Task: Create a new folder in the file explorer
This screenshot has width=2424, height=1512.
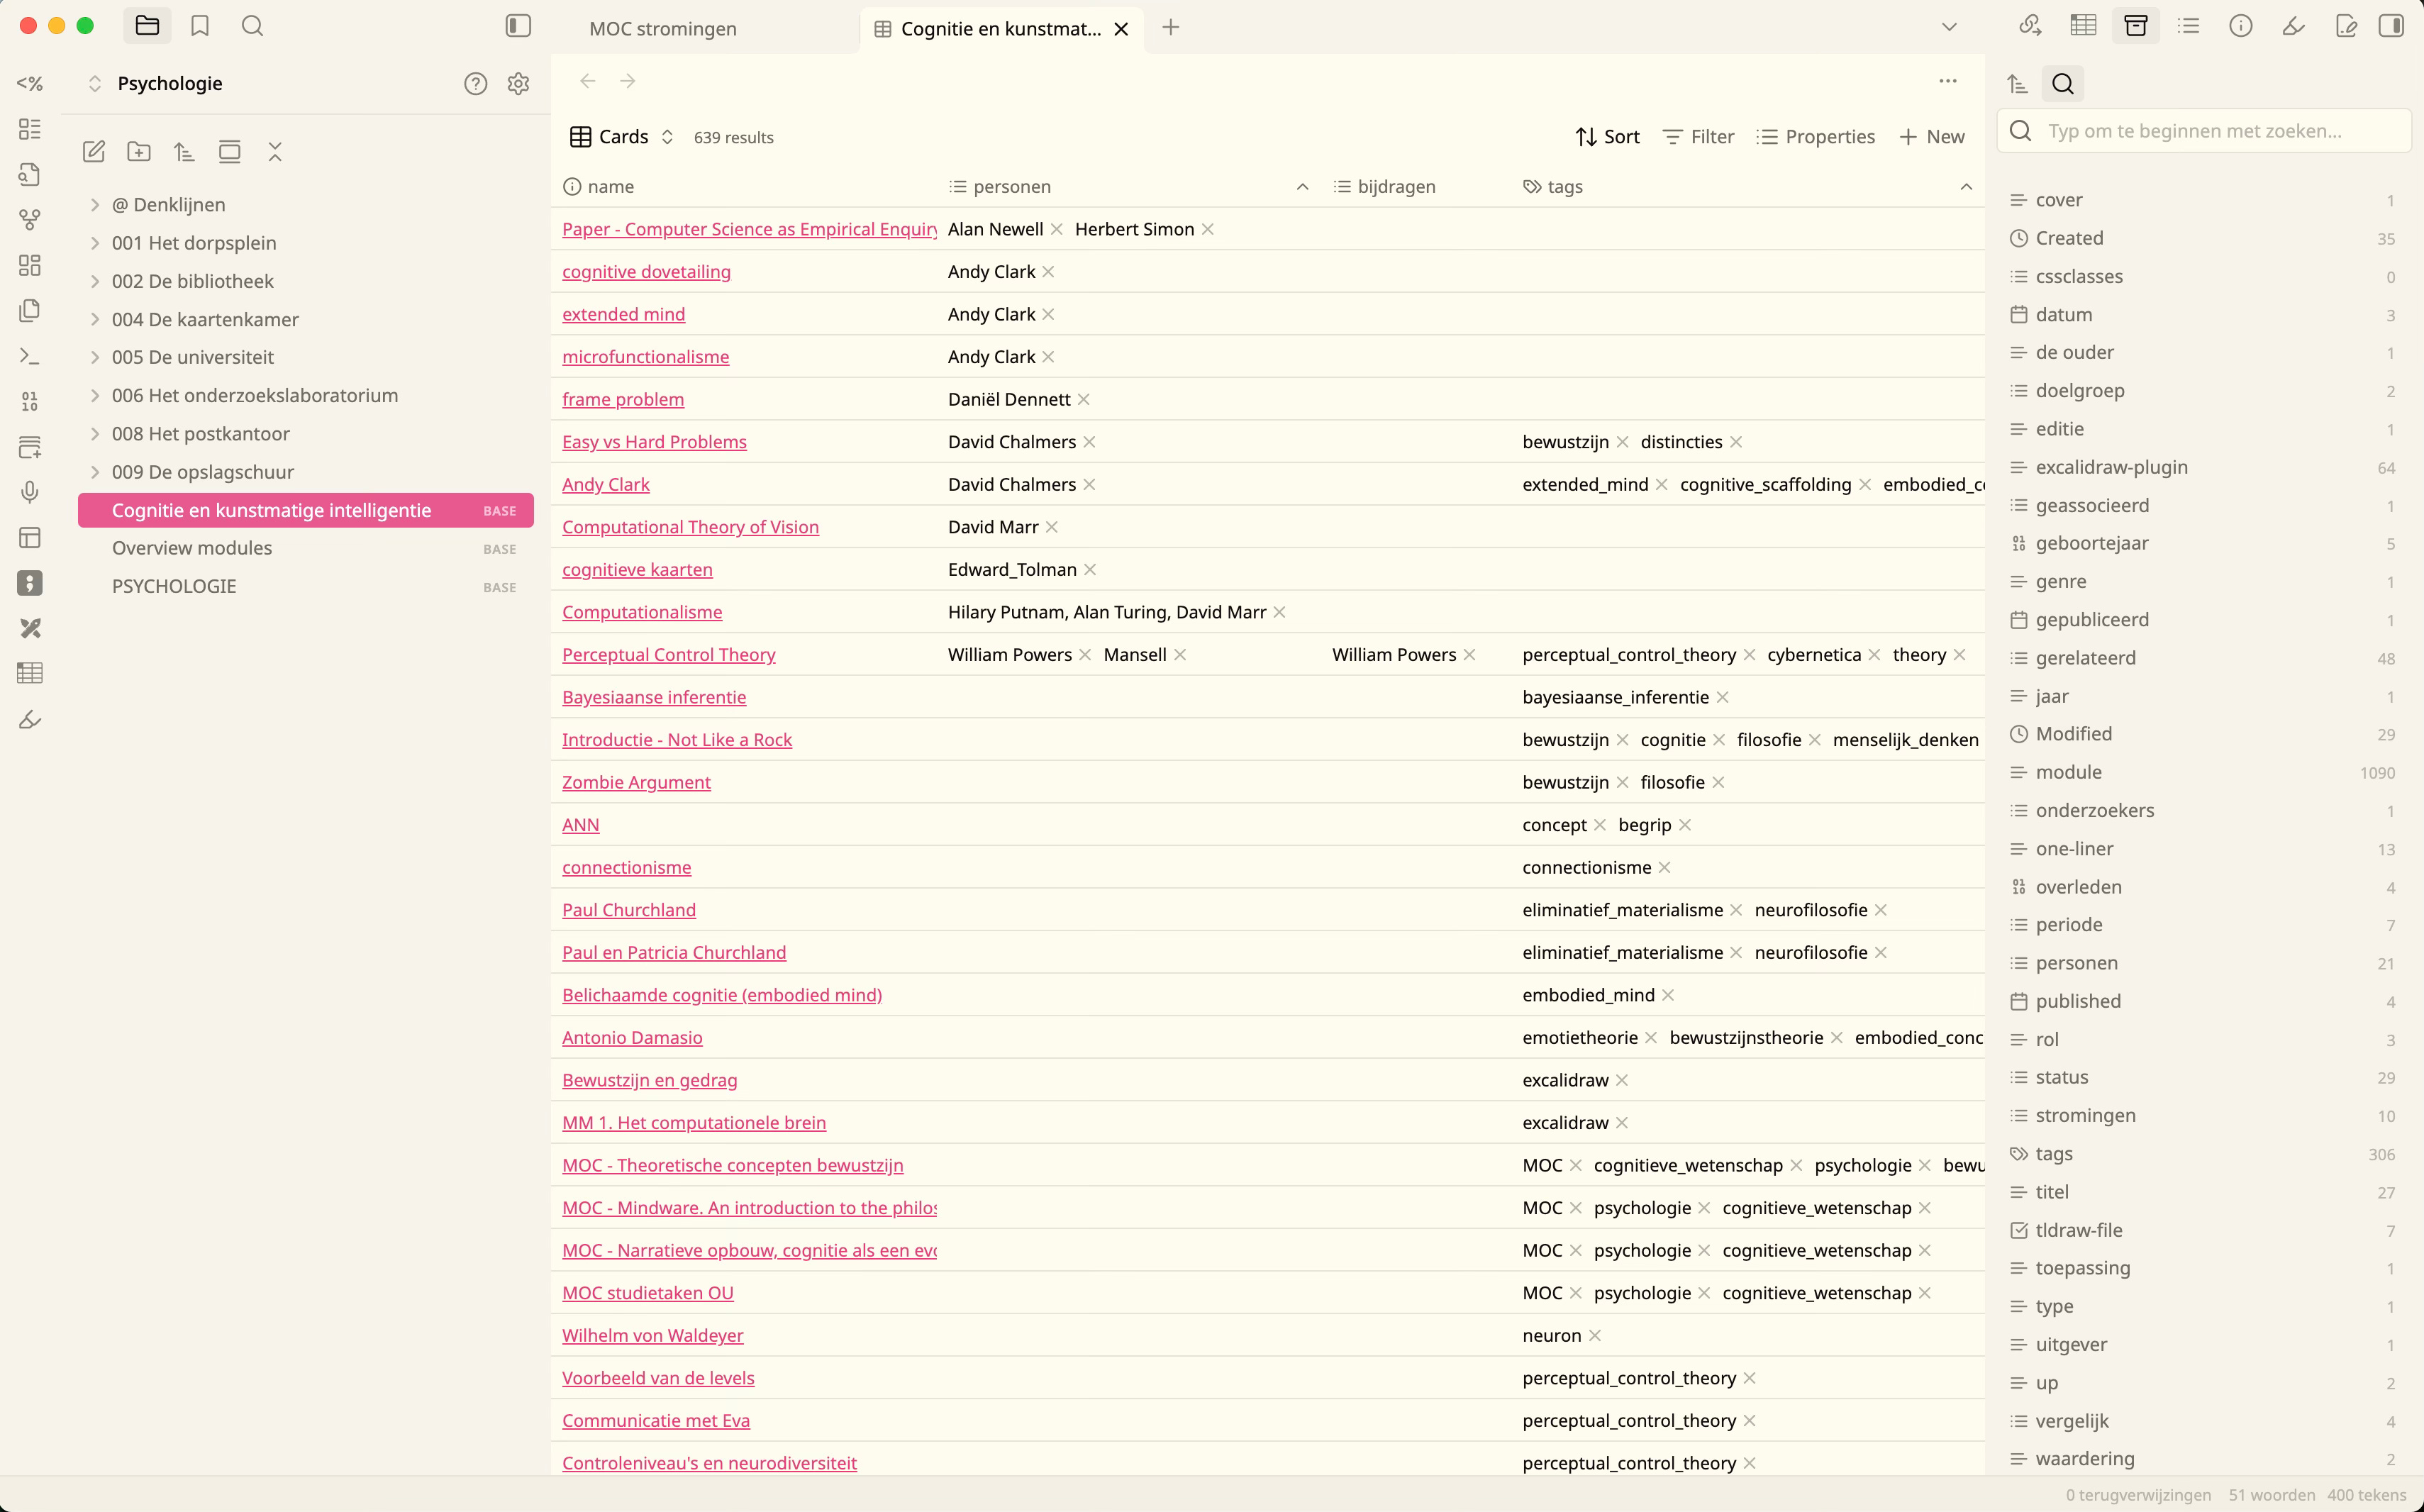Action: click(139, 151)
